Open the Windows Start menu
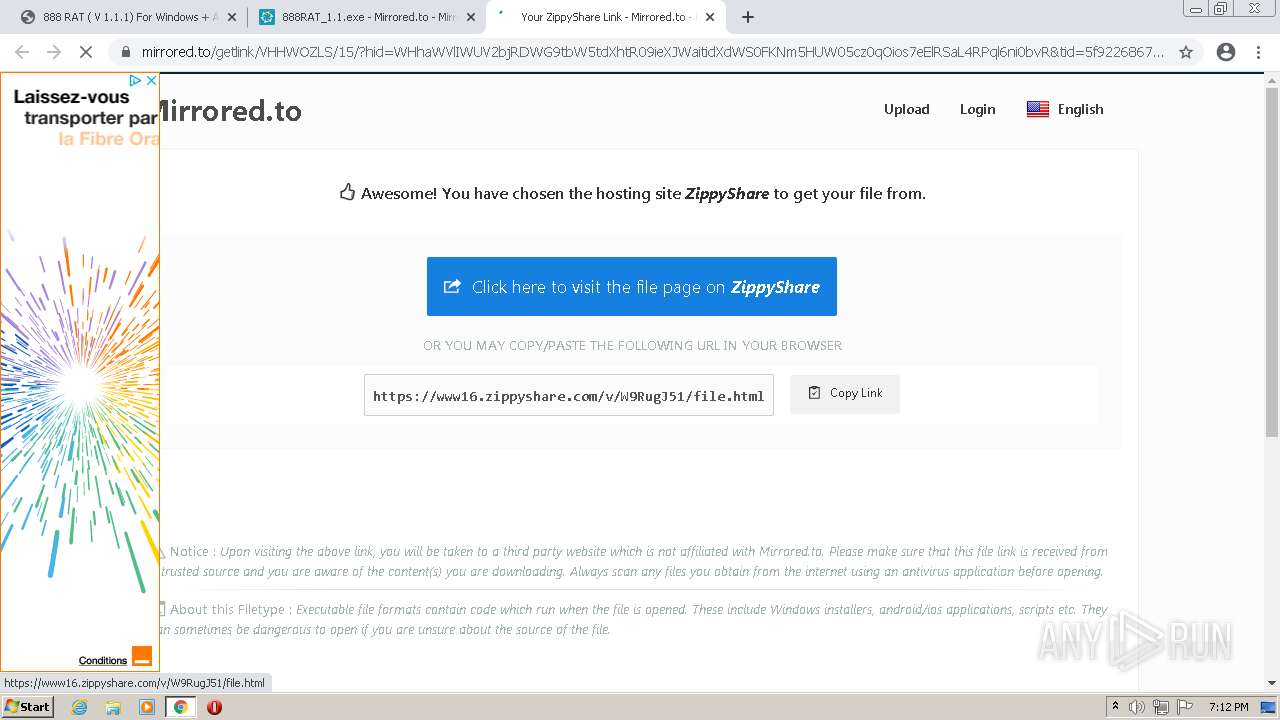This screenshot has height=720, width=1280. (x=27, y=706)
